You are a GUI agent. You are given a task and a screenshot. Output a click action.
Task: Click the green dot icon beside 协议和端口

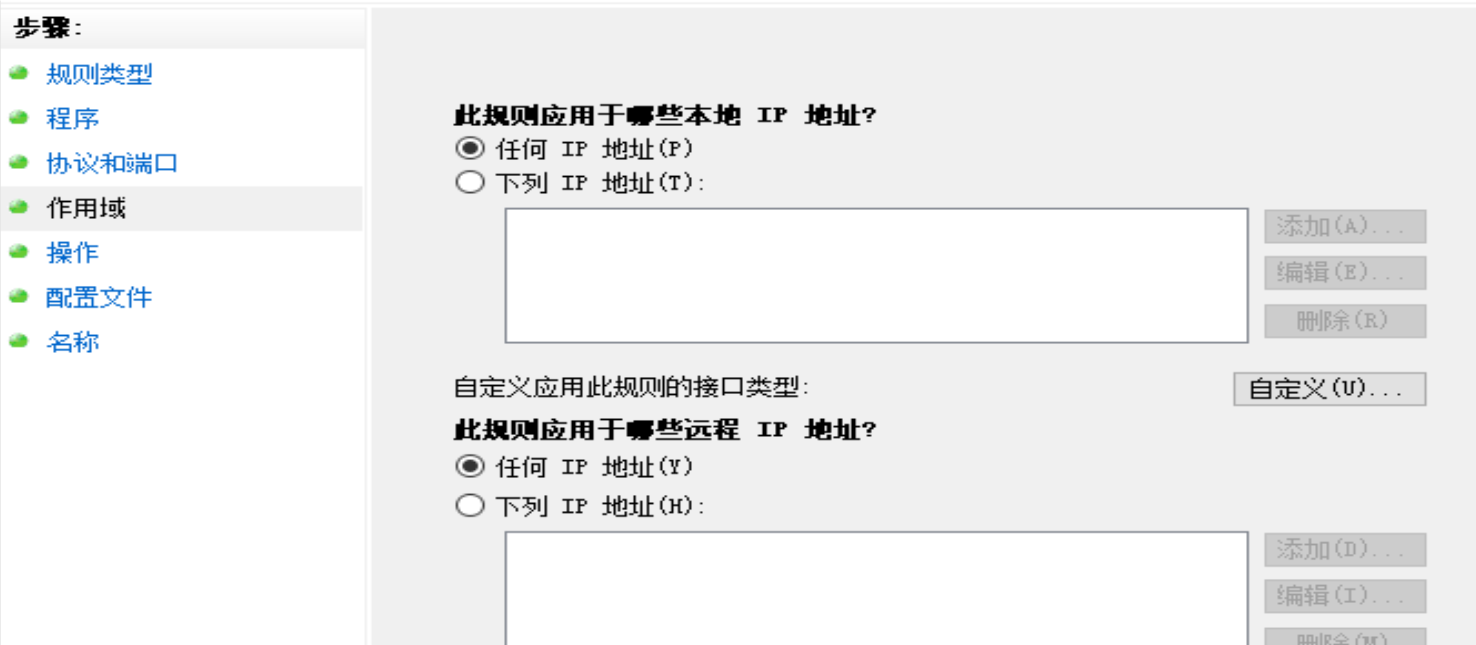17,160
